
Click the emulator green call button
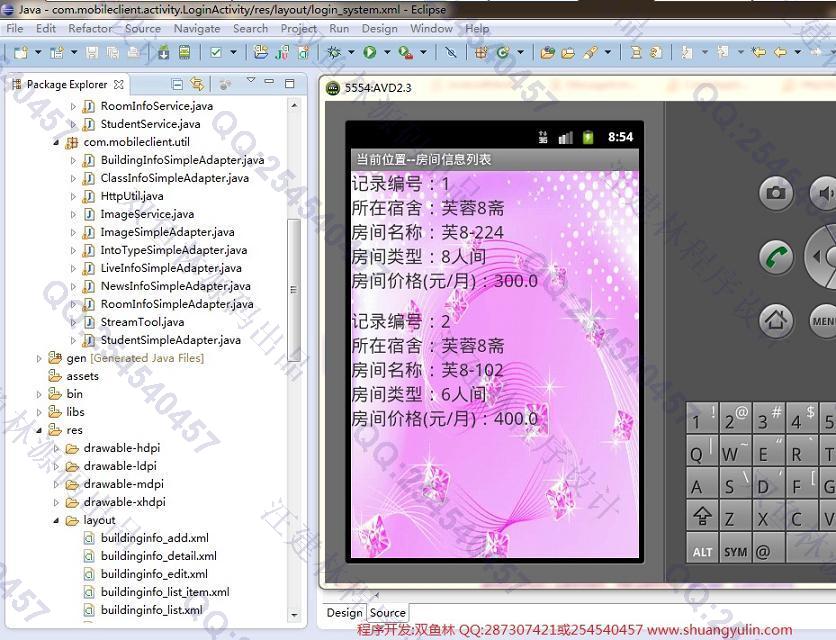point(776,257)
